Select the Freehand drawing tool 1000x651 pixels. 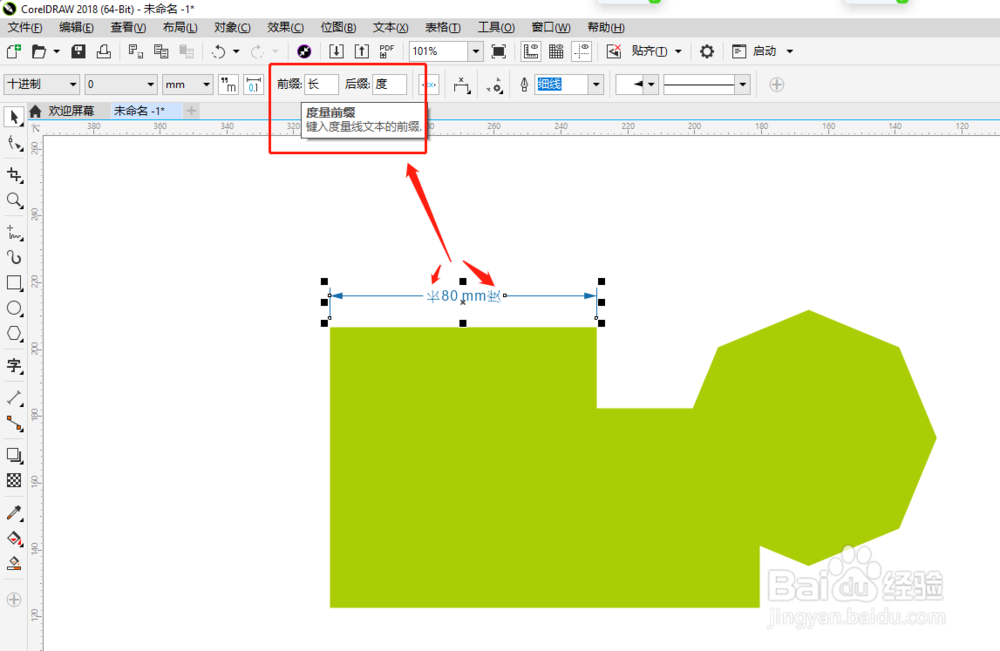(x=14, y=232)
